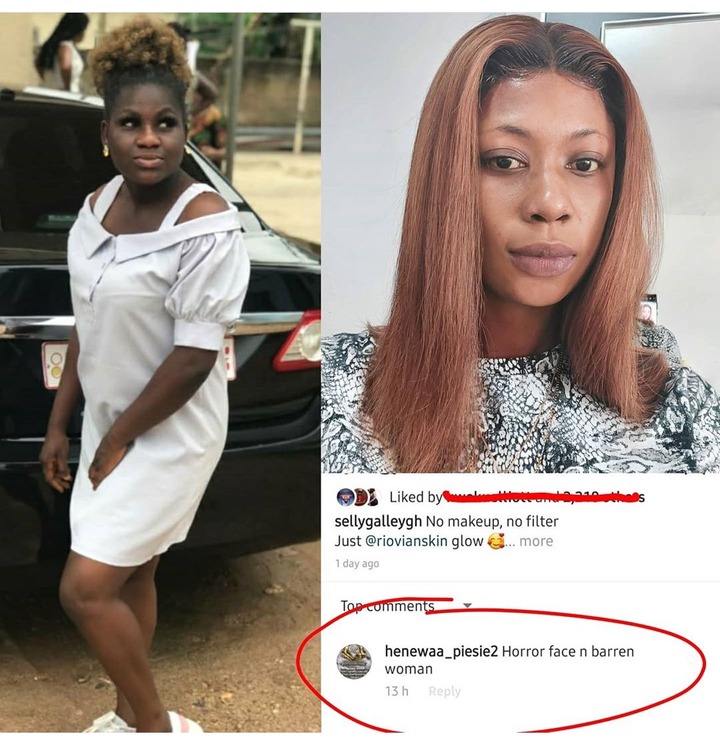Image resolution: width=720 pixels, height=752 pixels.
Task: Expand the caption with the more link
Action: pyautogui.click(x=536, y=541)
